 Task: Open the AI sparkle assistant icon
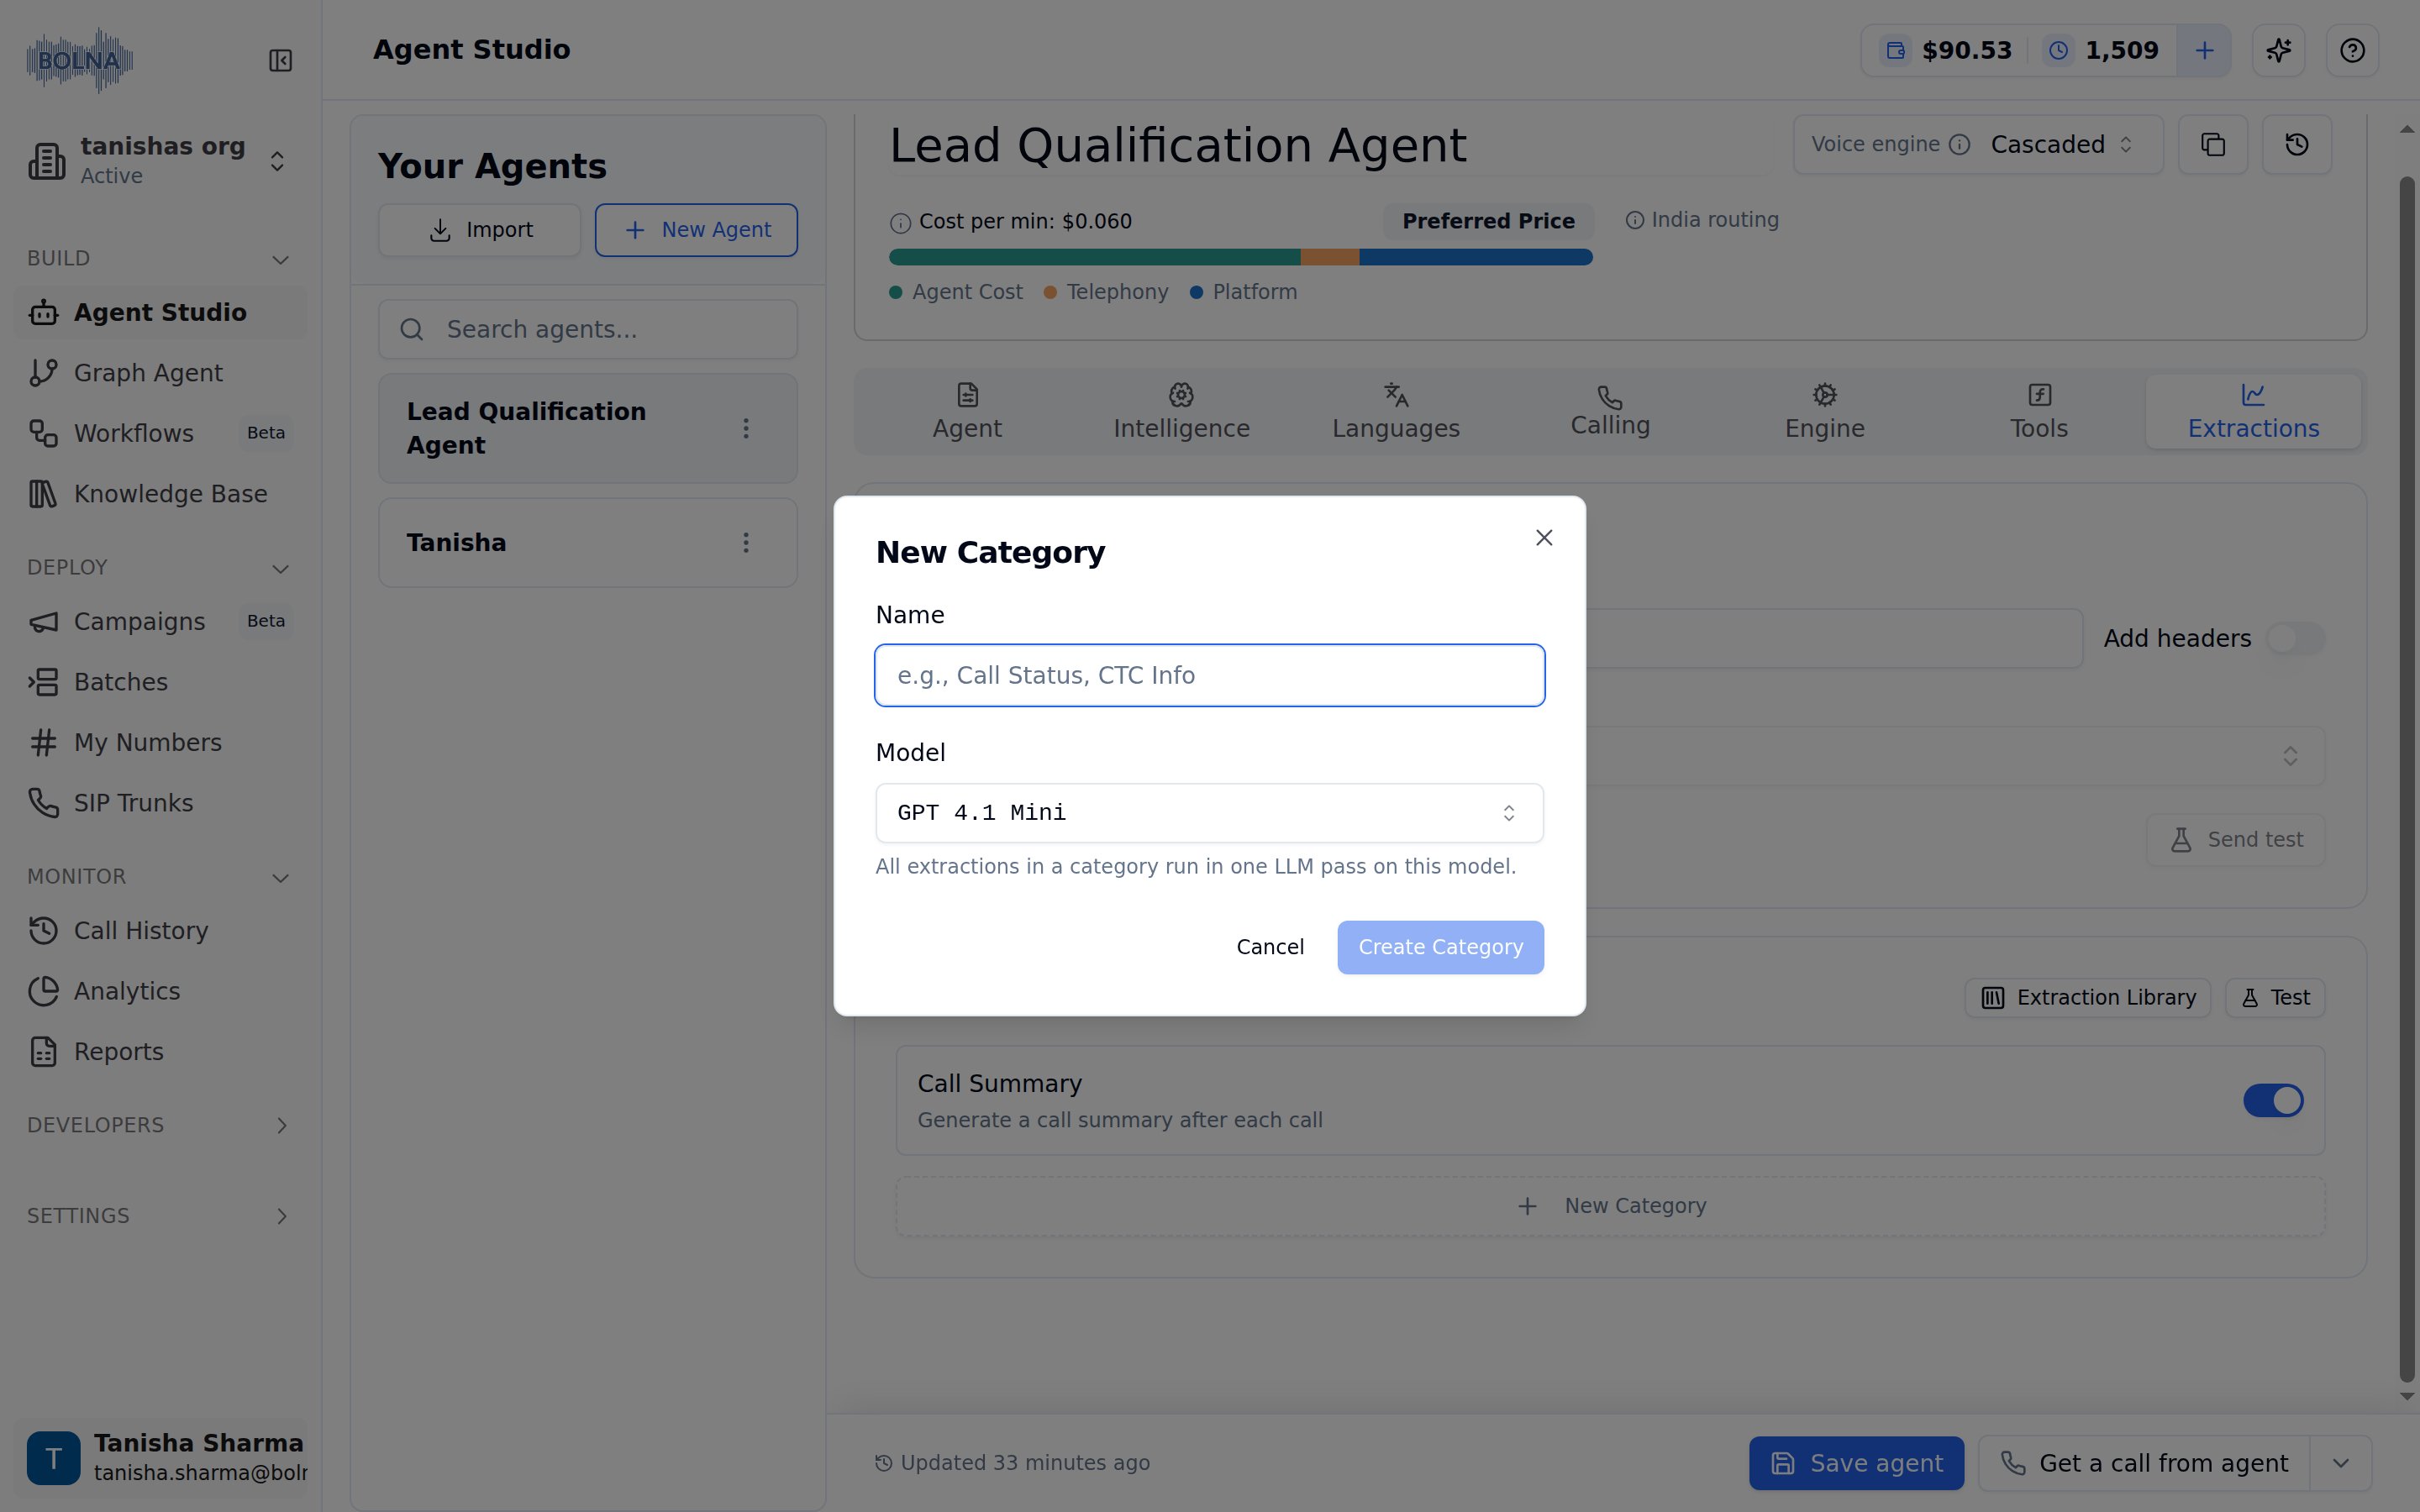(x=2278, y=50)
